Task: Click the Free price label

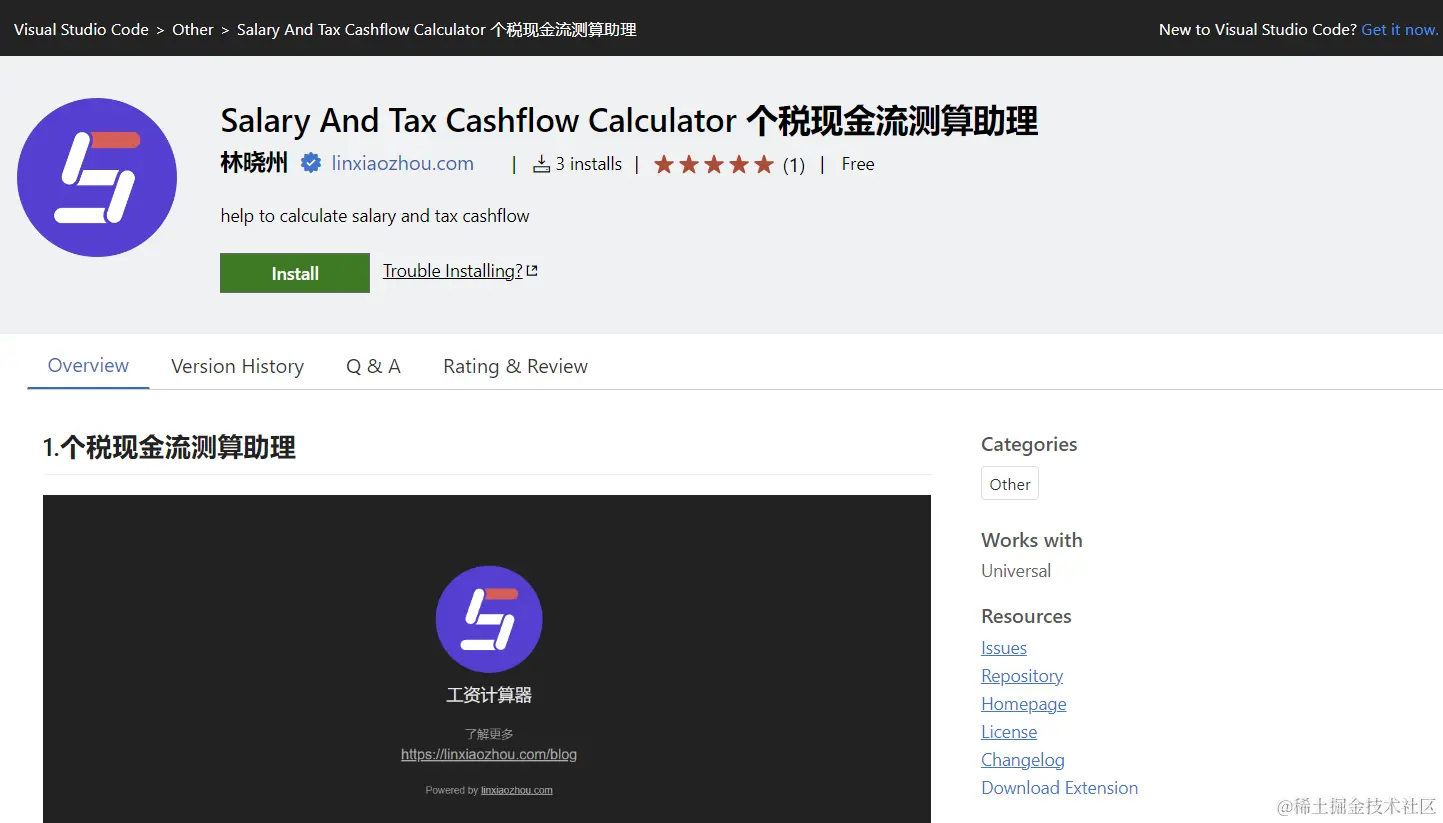Action: (x=858, y=164)
